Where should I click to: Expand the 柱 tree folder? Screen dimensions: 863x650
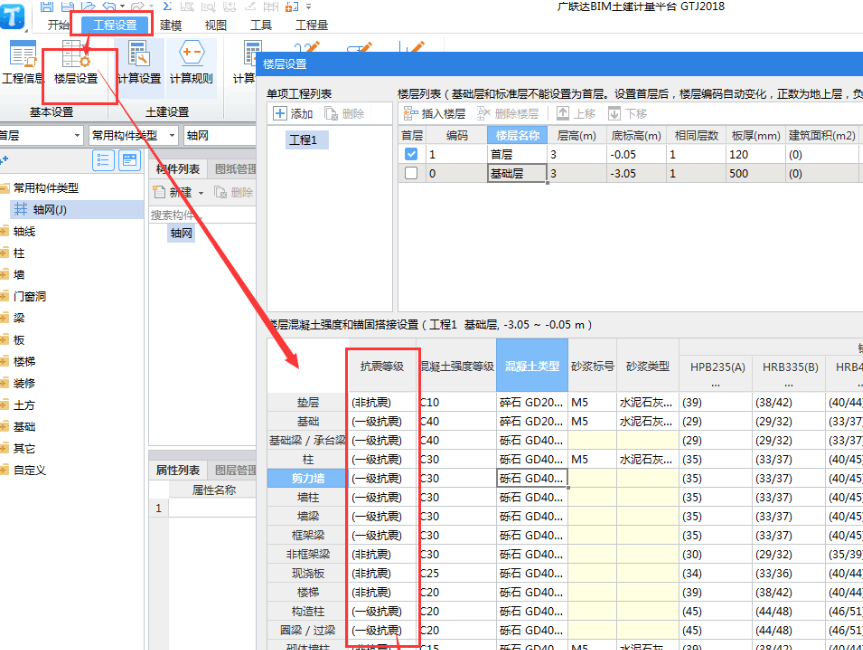(x=4, y=253)
